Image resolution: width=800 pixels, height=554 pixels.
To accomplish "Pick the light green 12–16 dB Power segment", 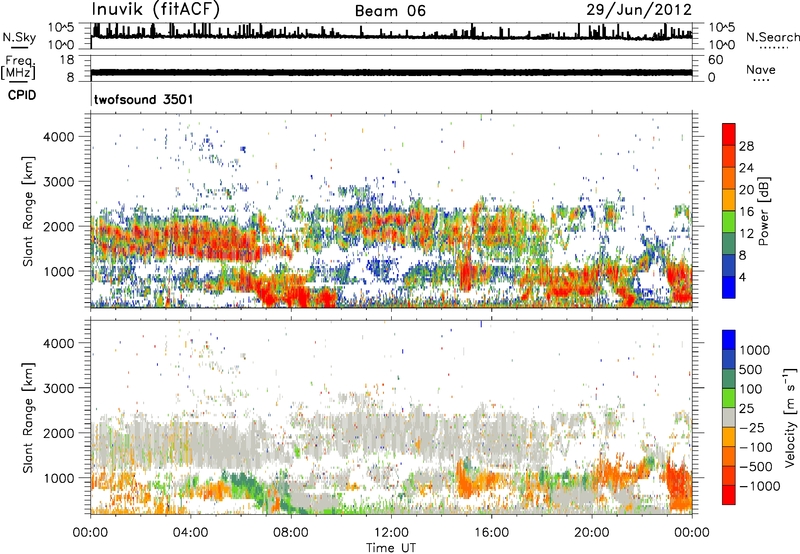I will click(x=729, y=222).
